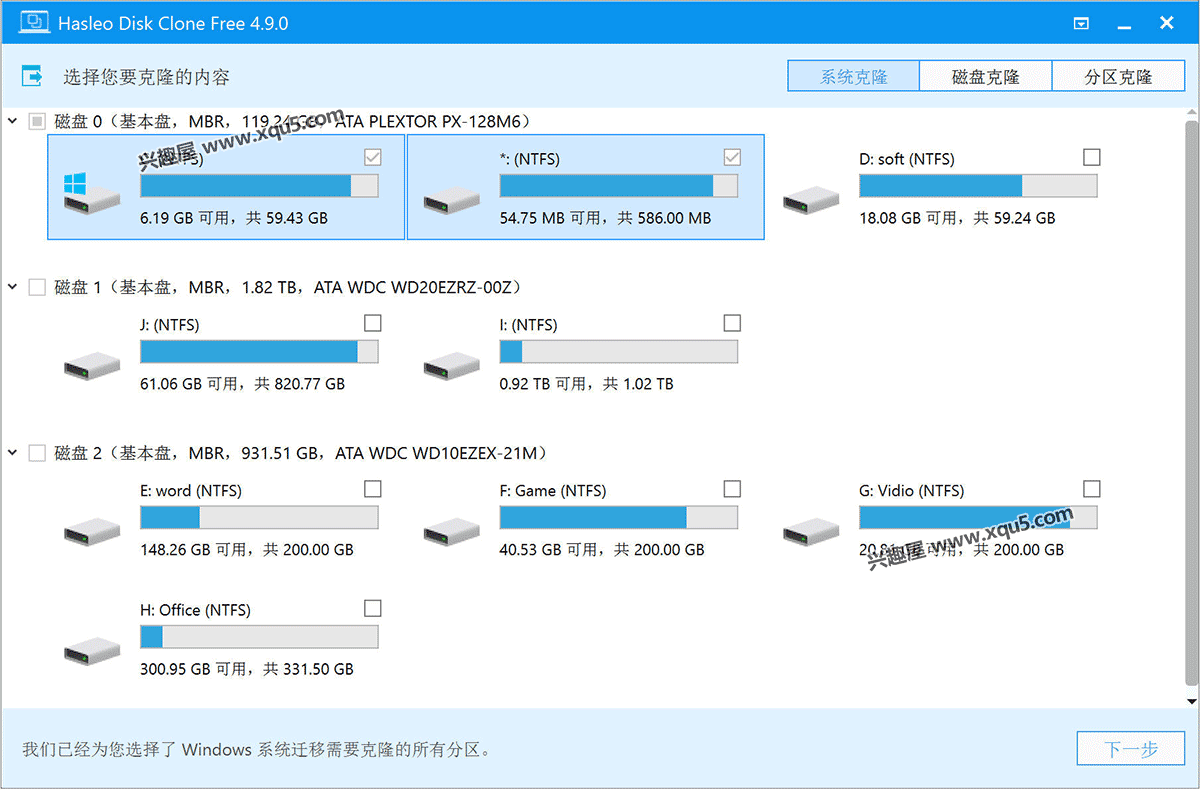Click the '0.92 TB 可用，共 1.02 TB' text
The height and width of the screenshot is (790, 1200).
click(587, 384)
